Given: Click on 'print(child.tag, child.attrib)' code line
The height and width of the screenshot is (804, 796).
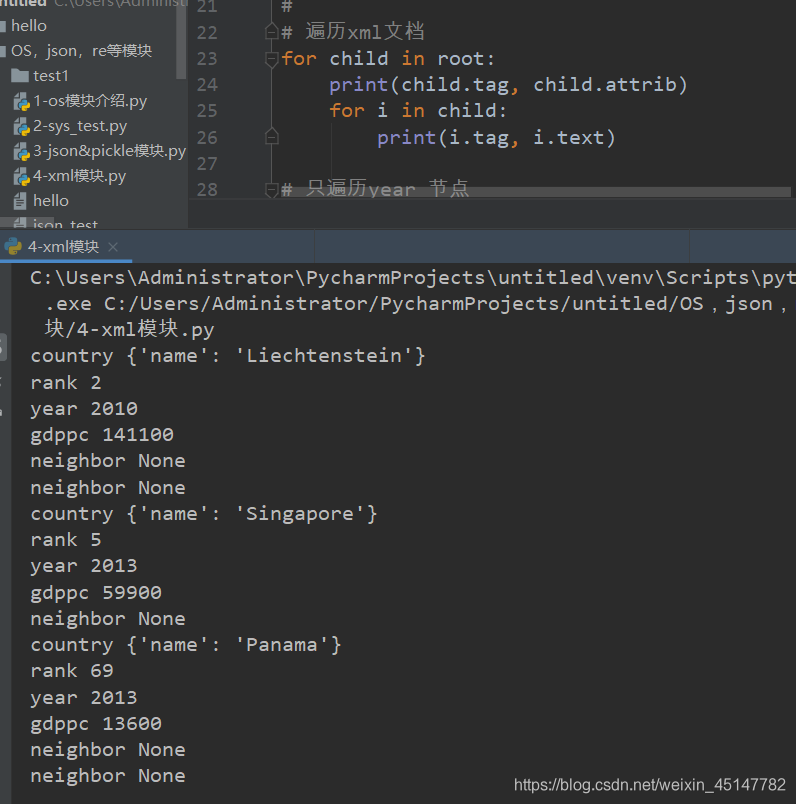Looking at the screenshot, I should tap(508, 85).
